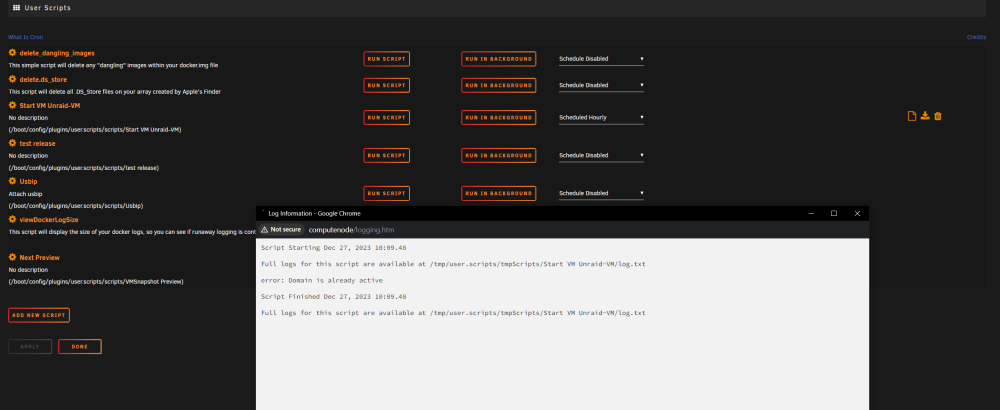Screen dimensions: 1000x410
Task: Click the Apply button
Action: (x=30, y=347)
